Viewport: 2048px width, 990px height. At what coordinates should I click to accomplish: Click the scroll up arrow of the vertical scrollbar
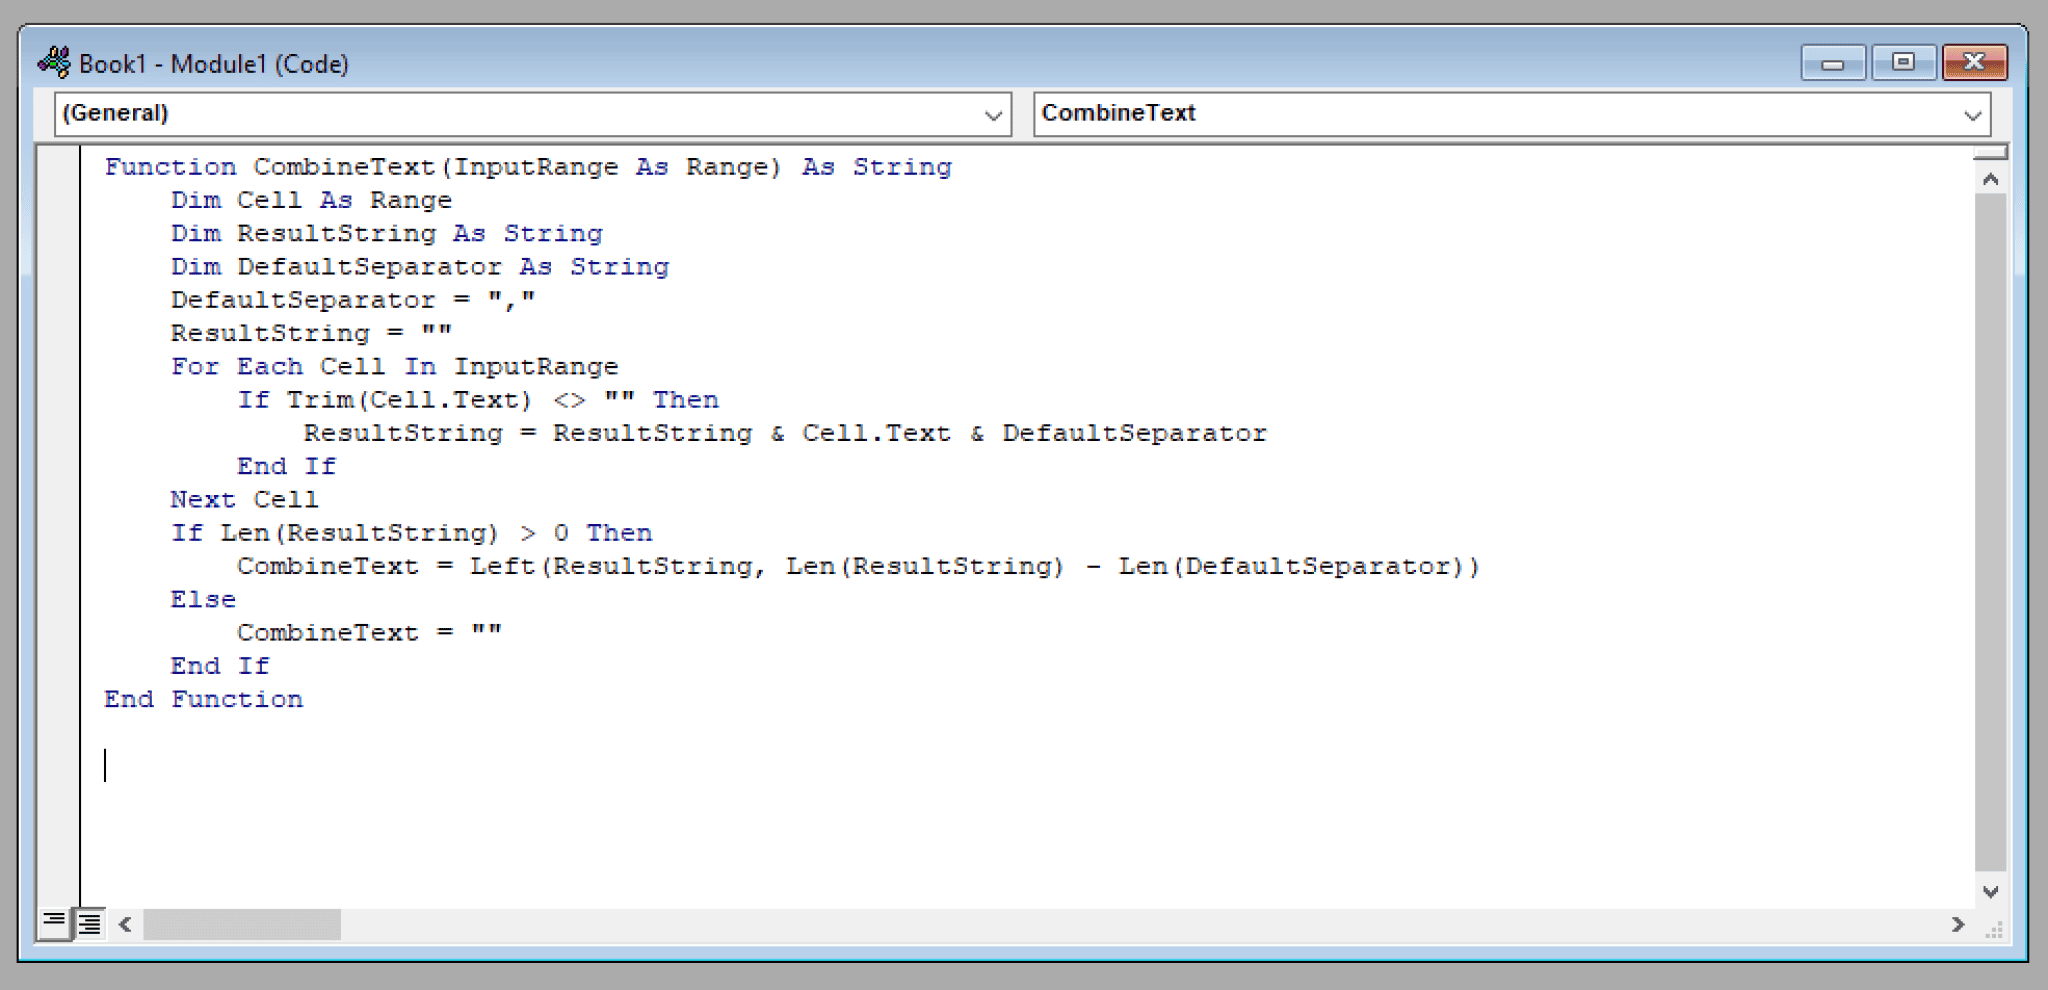[x=1992, y=176]
